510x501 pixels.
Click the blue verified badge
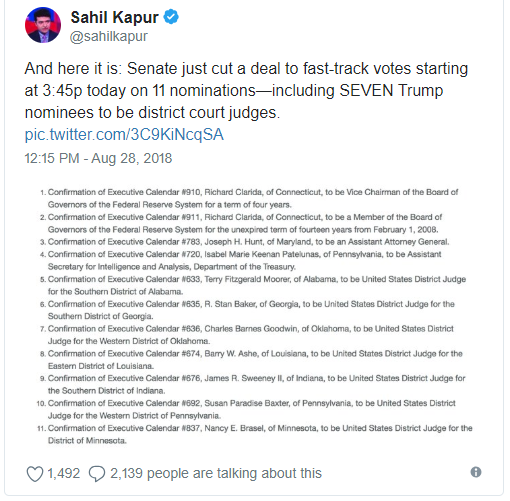(171, 17)
